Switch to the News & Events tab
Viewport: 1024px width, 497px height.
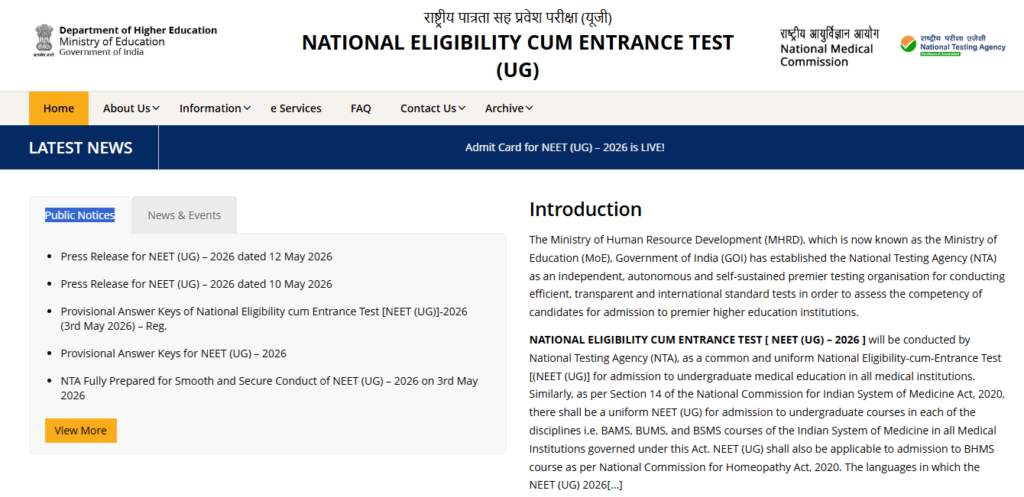(x=184, y=215)
